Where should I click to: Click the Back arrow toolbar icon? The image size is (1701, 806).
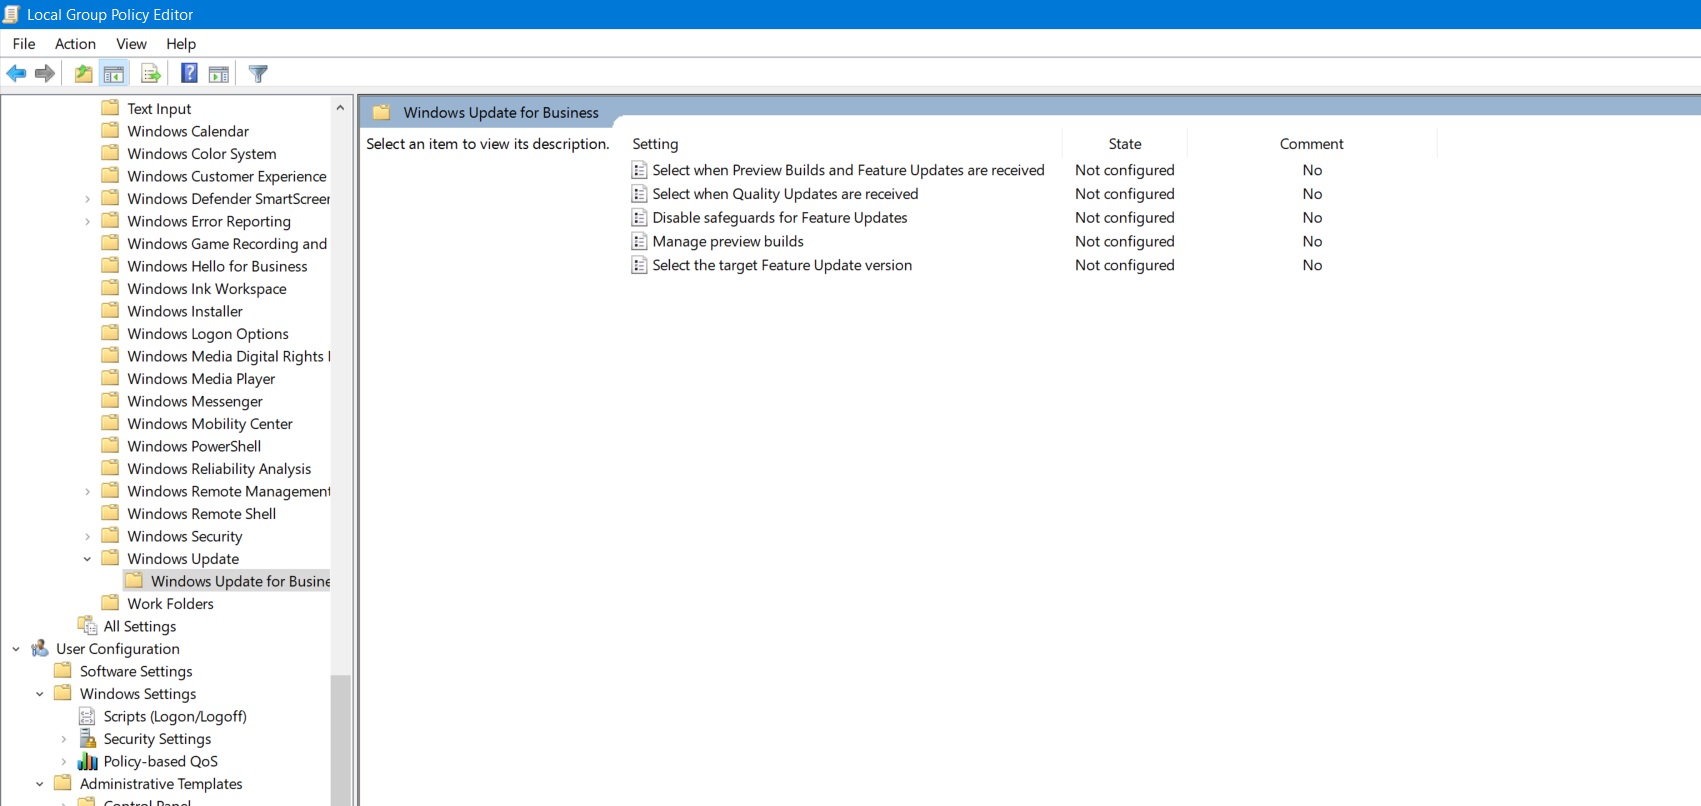click(x=16, y=73)
